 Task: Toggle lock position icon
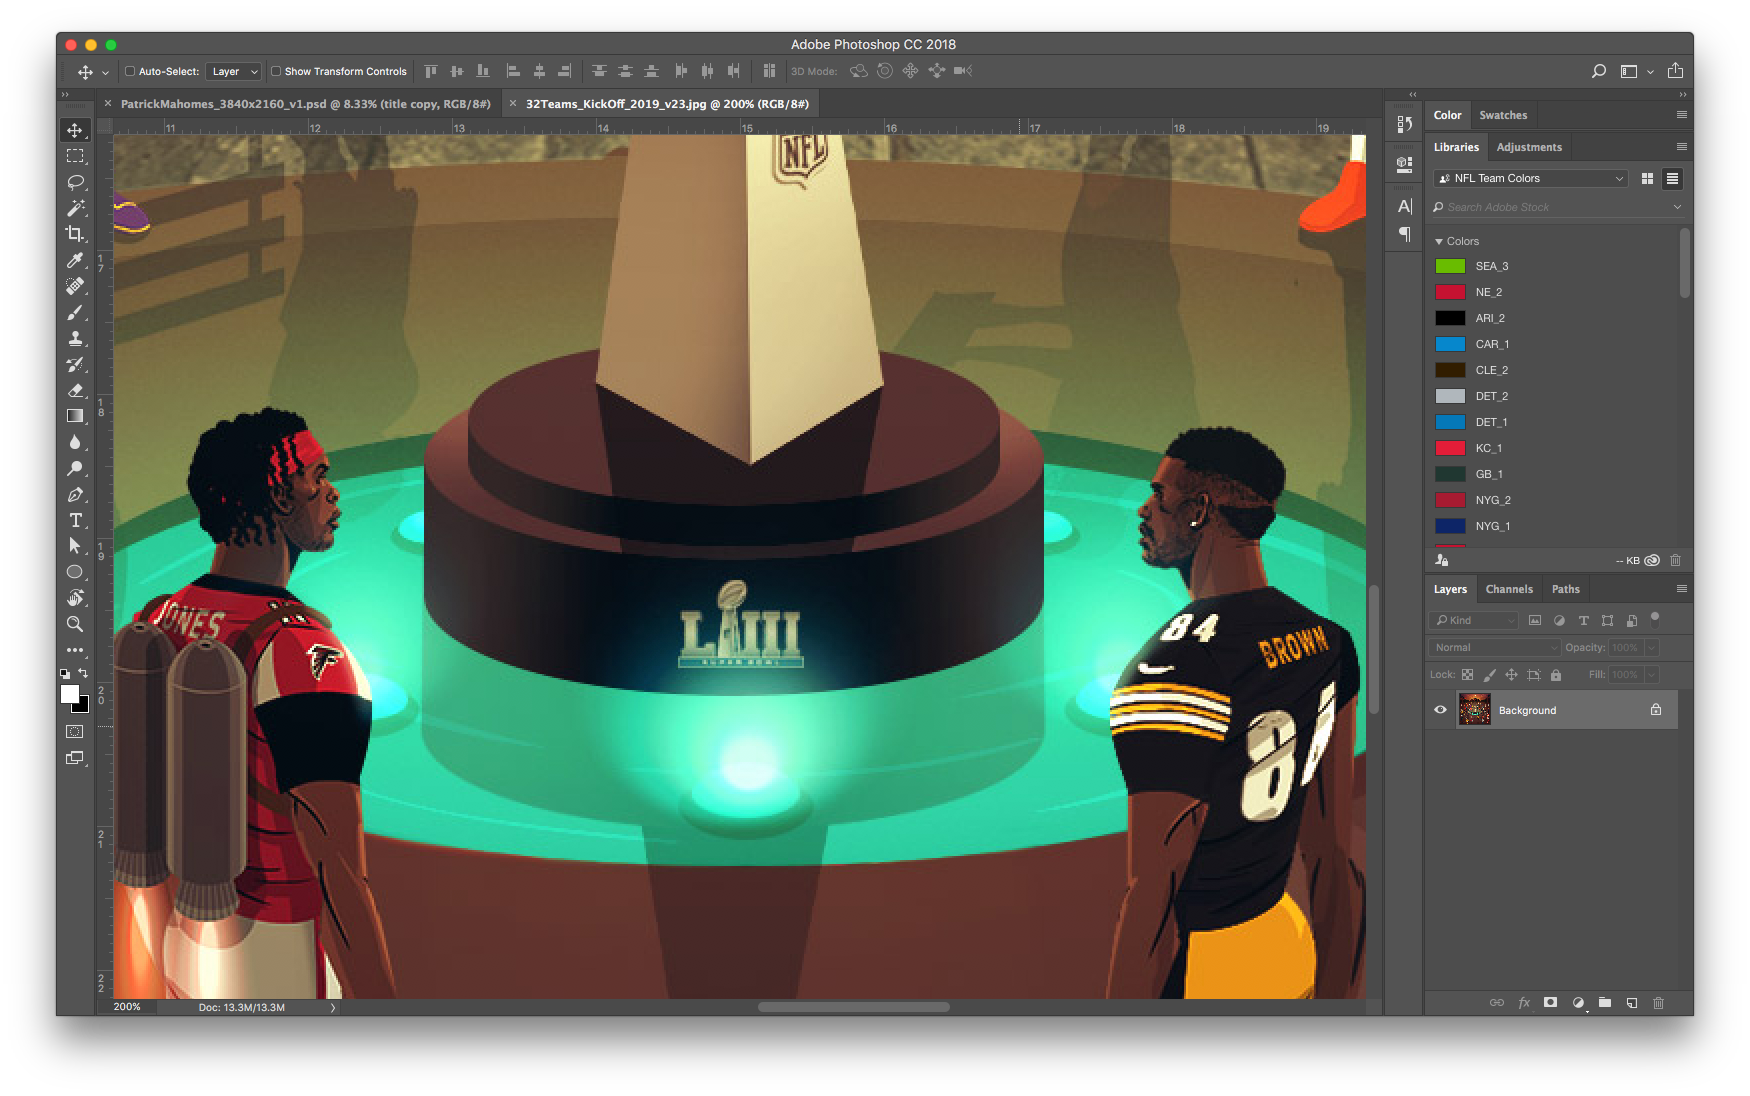click(1511, 675)
